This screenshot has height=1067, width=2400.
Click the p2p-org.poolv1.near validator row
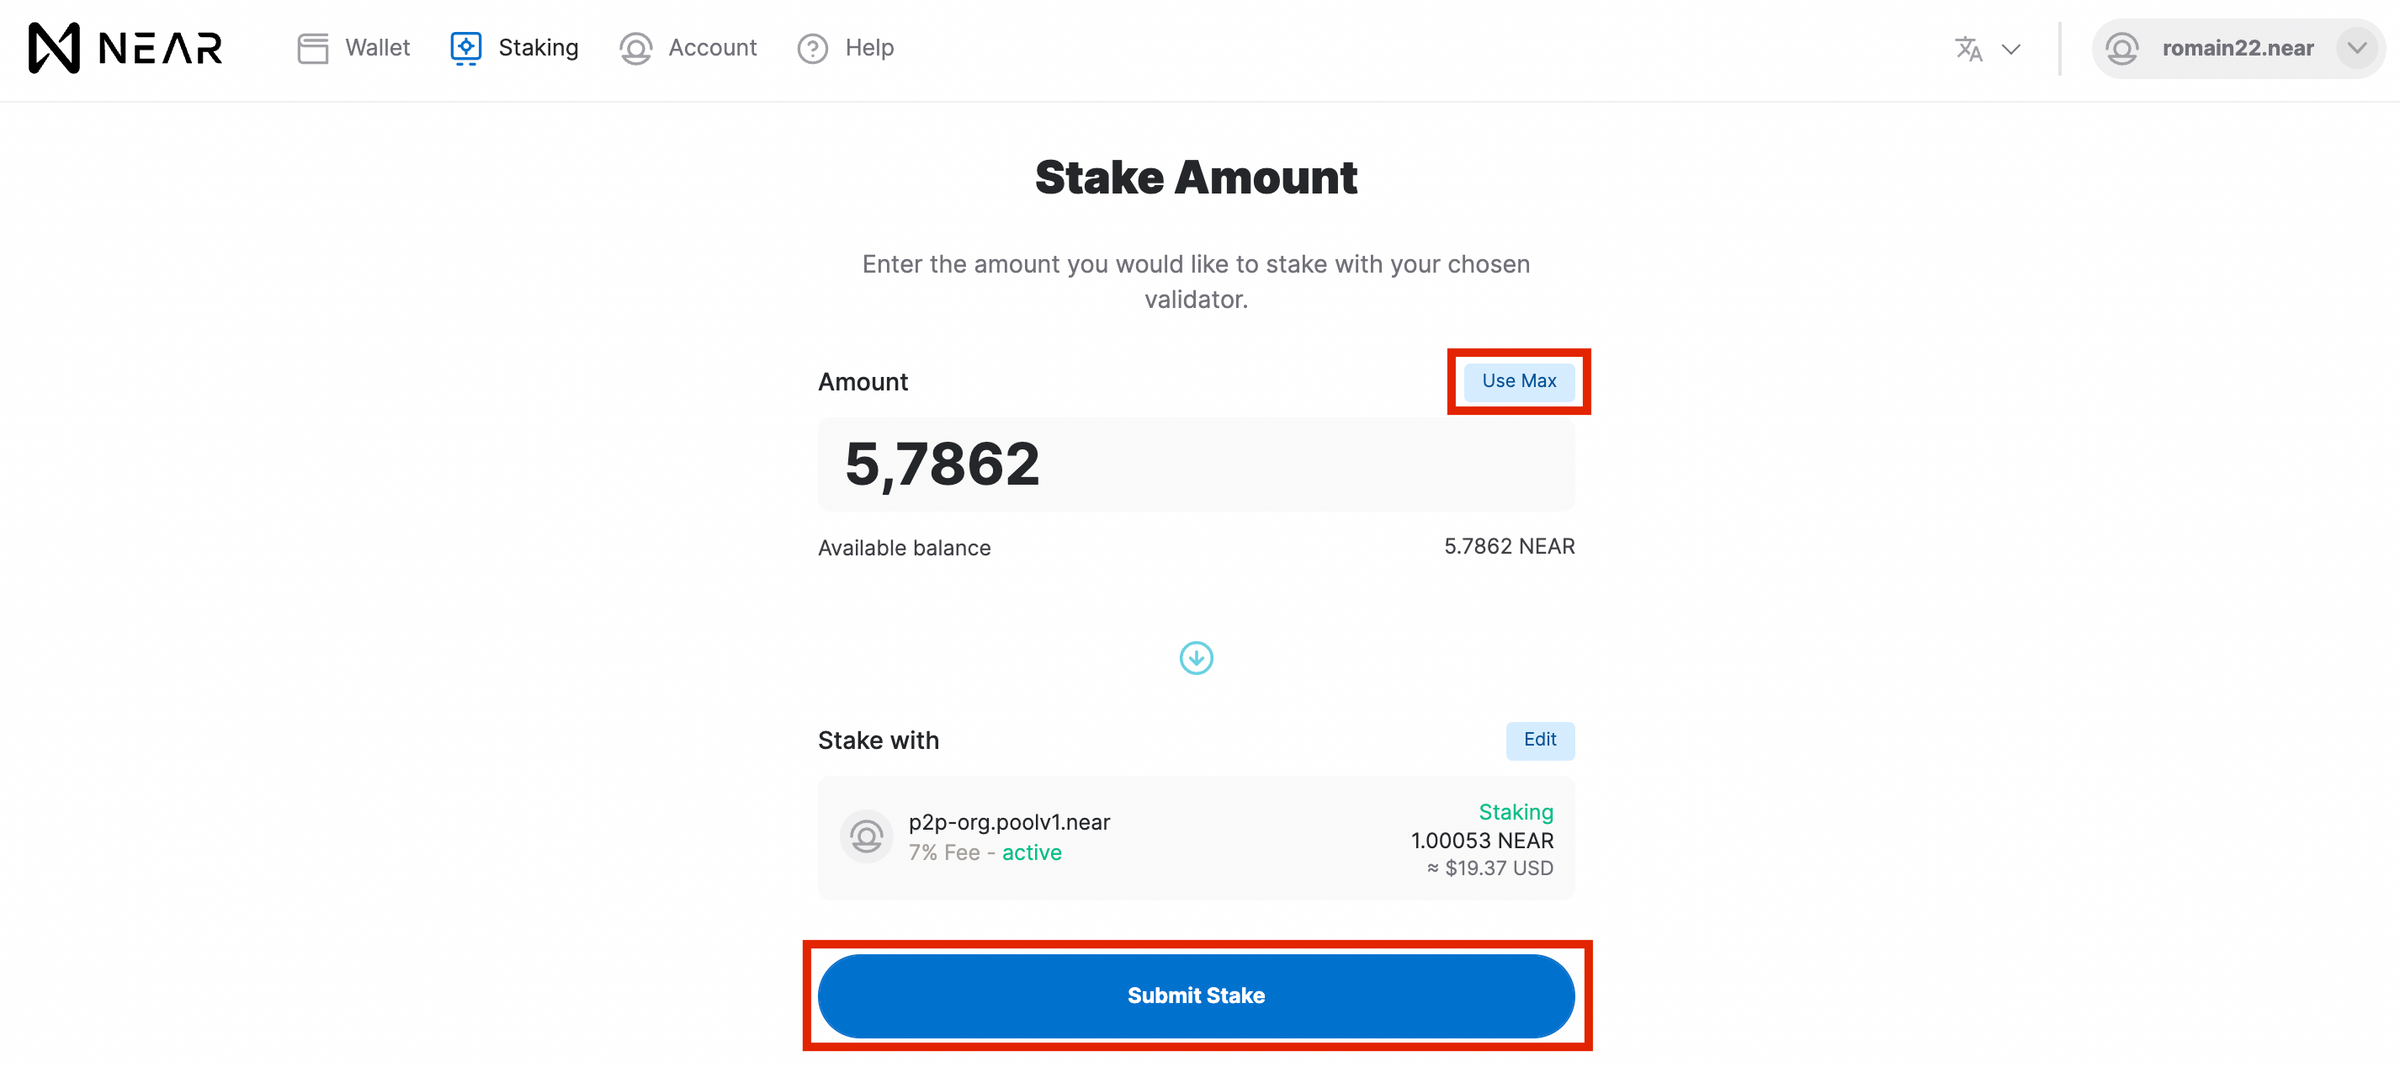point(1196,838)
